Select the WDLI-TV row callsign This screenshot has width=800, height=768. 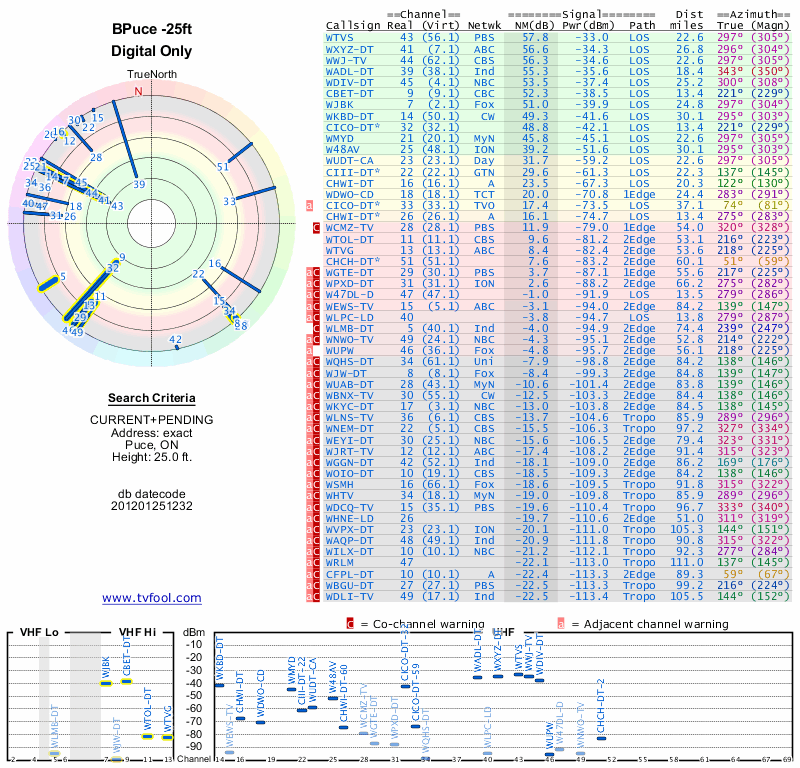[x=350, y=597]
